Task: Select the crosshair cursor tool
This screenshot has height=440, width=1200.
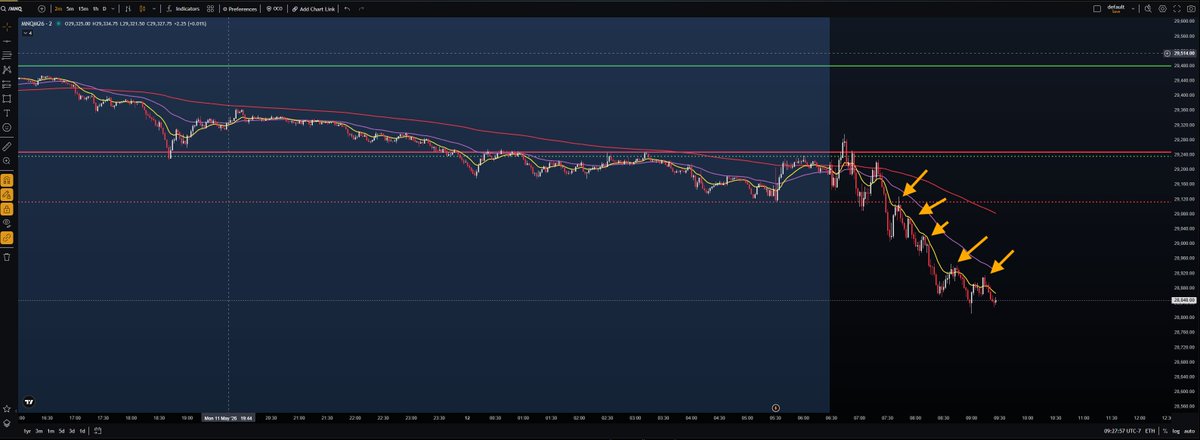Action: pos(7,27)
